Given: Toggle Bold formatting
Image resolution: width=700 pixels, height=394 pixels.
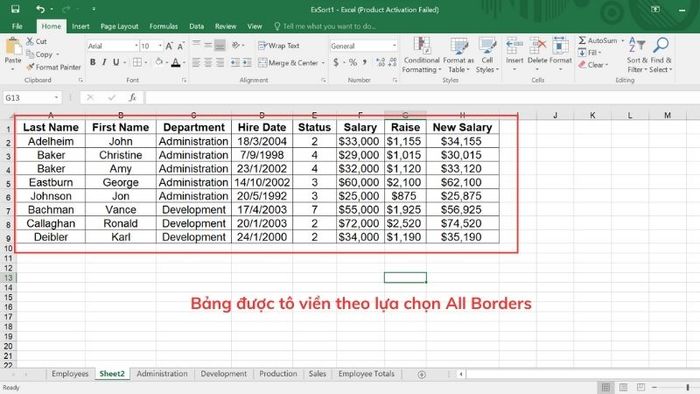Looking at the screenshot, I should [92, 62].
